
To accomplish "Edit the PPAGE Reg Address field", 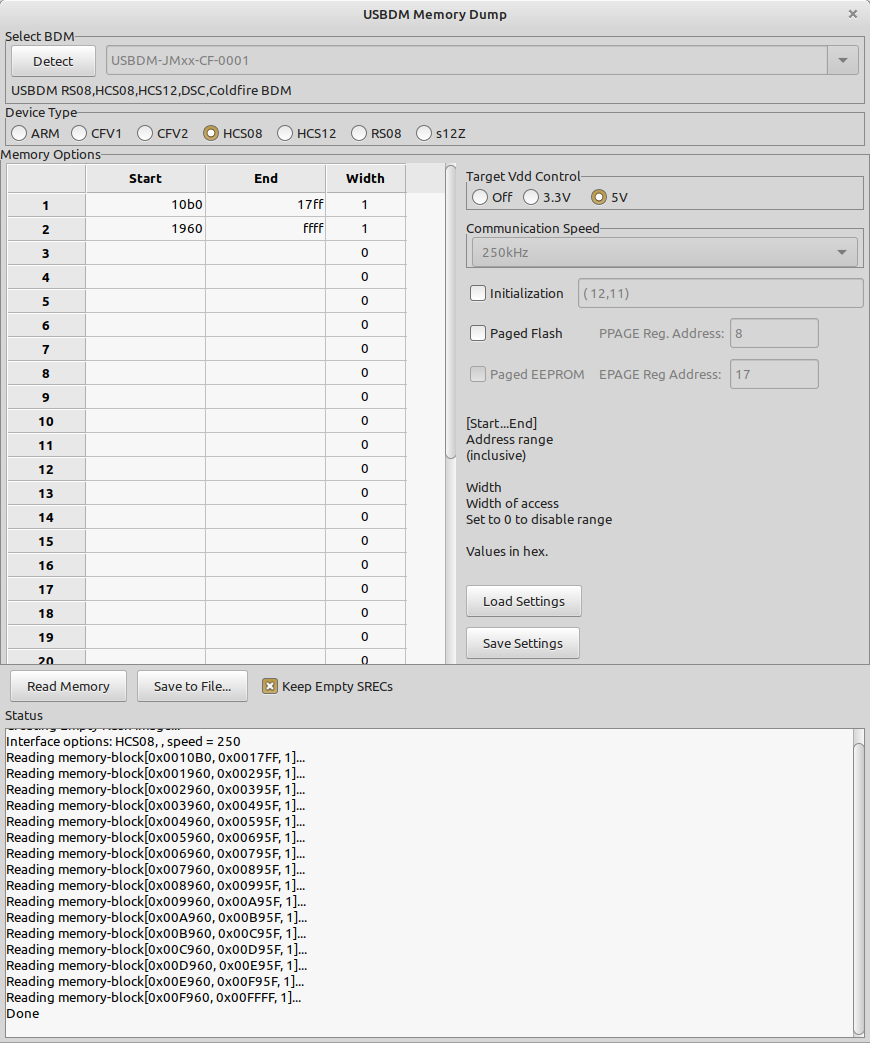I will [x=773, y=333].
